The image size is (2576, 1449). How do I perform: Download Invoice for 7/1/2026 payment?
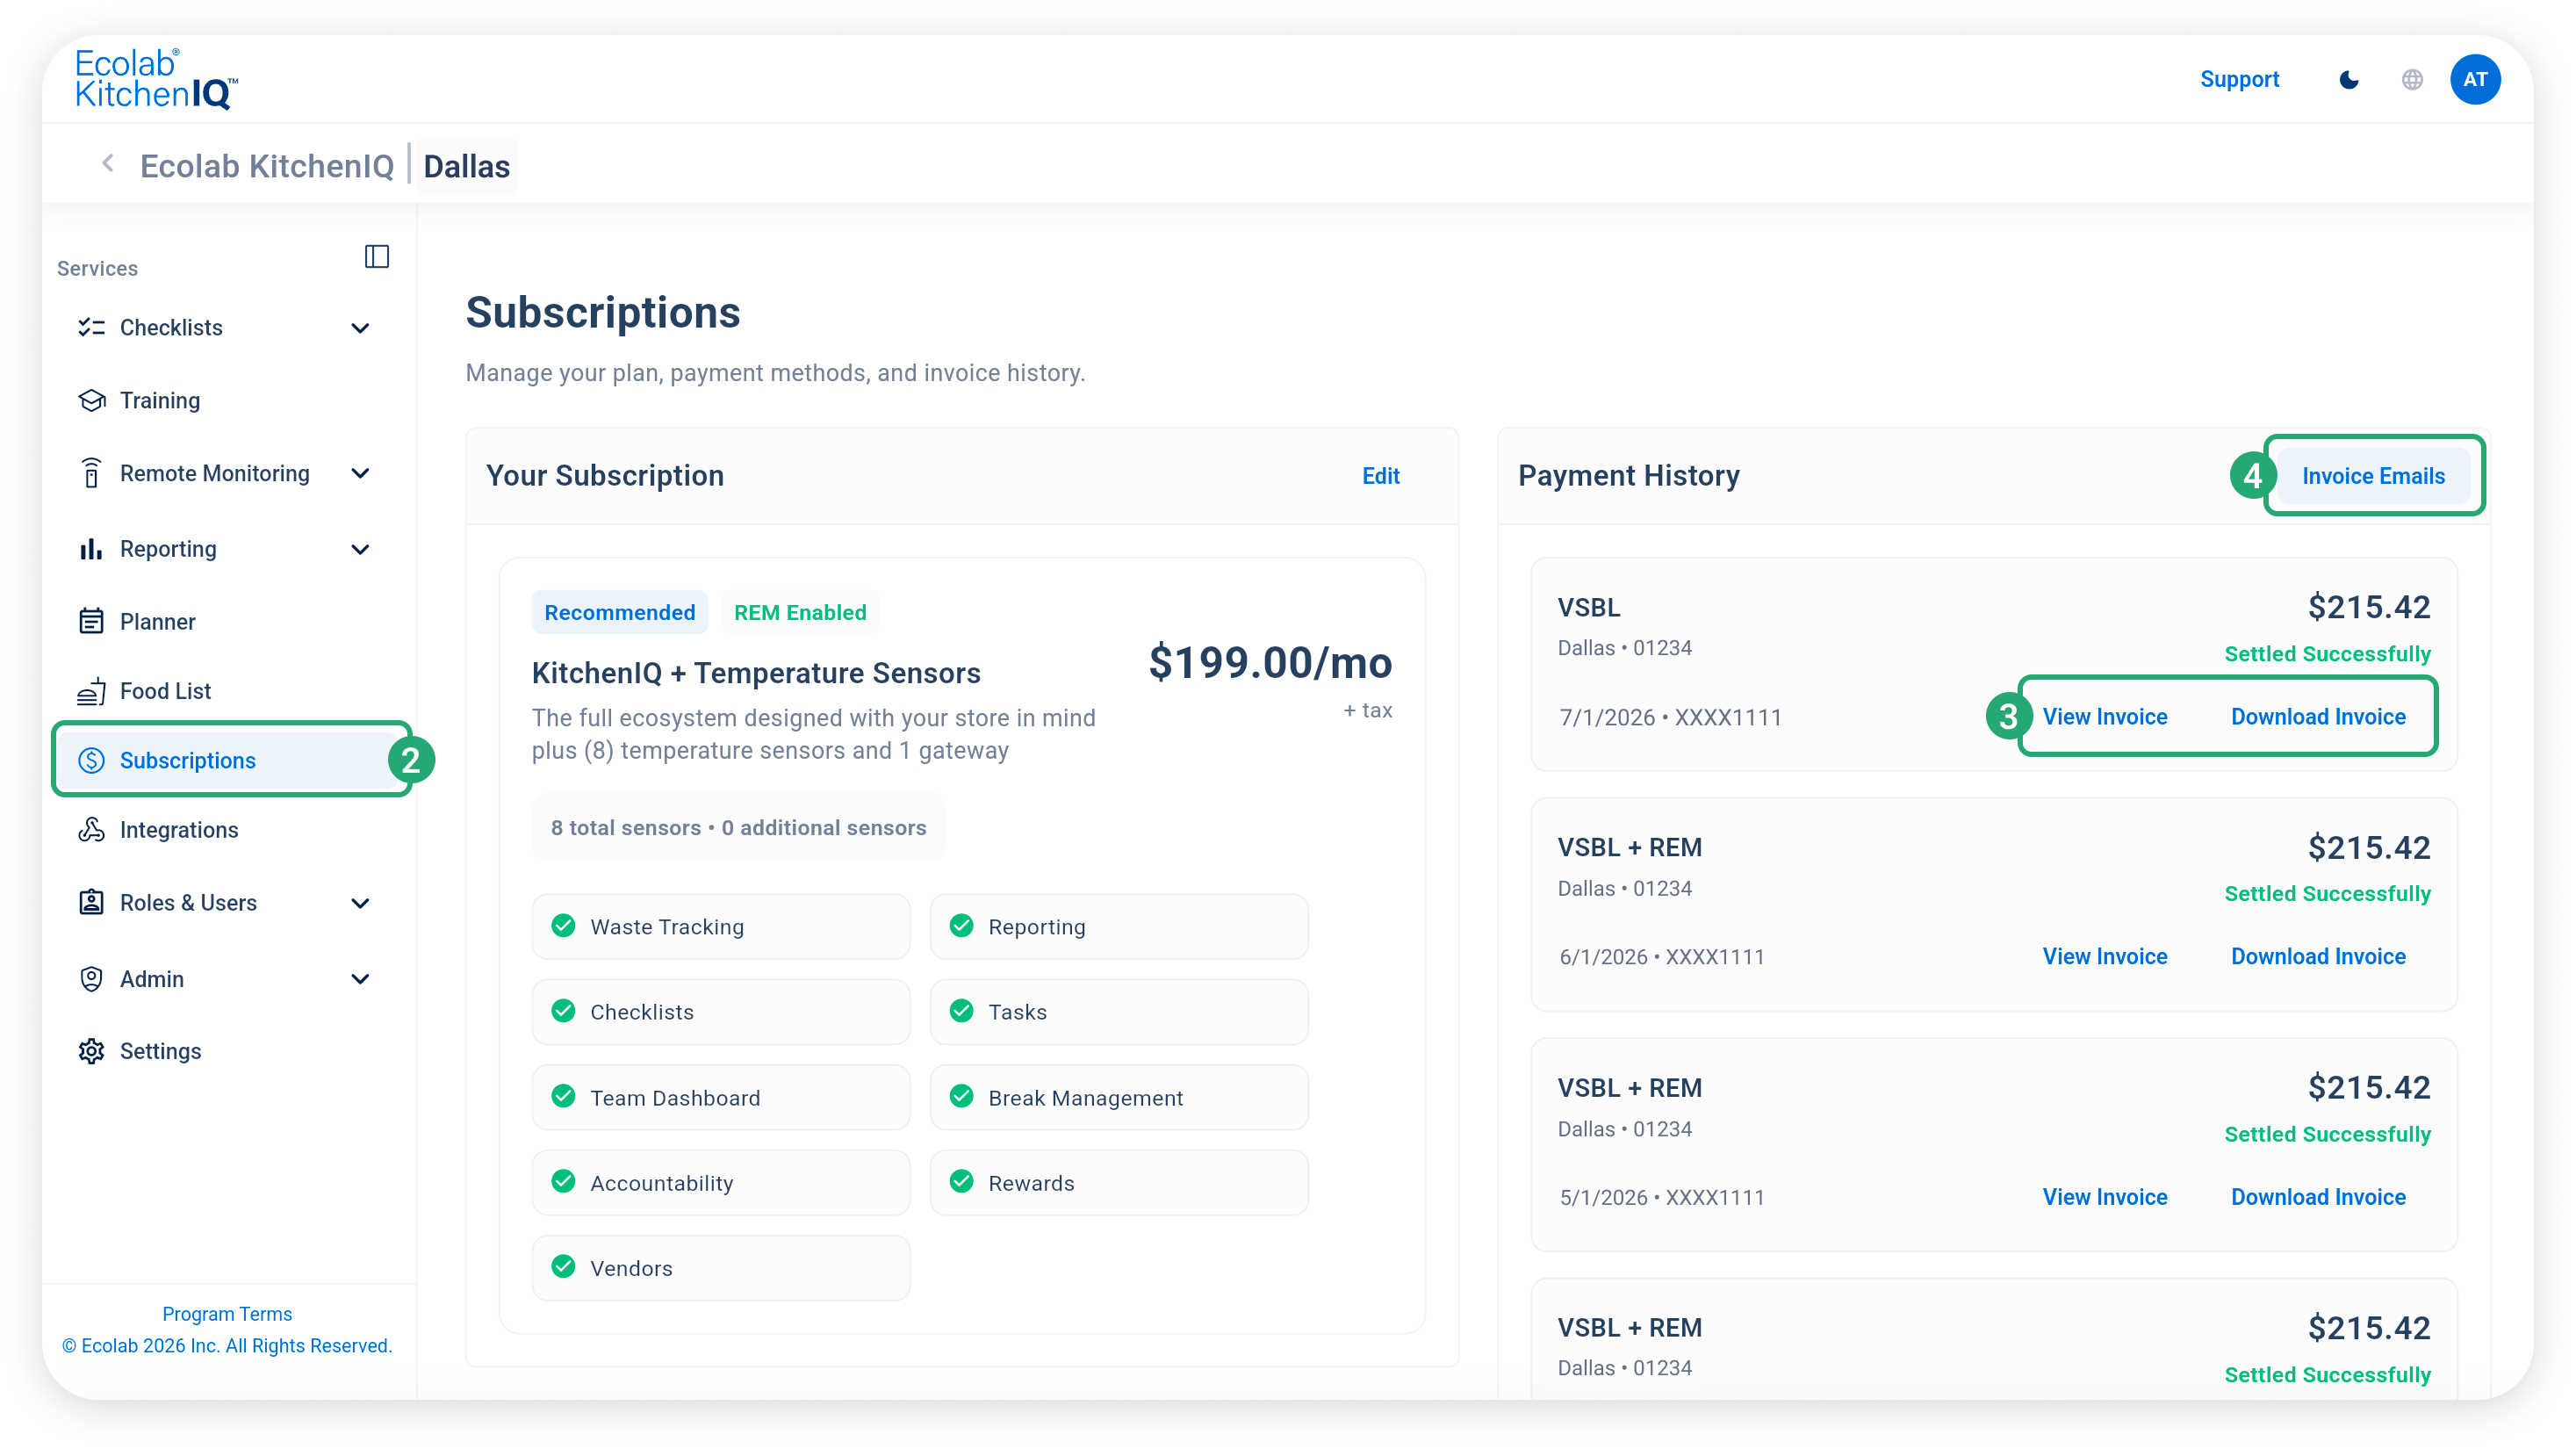tap(2318, 716)
